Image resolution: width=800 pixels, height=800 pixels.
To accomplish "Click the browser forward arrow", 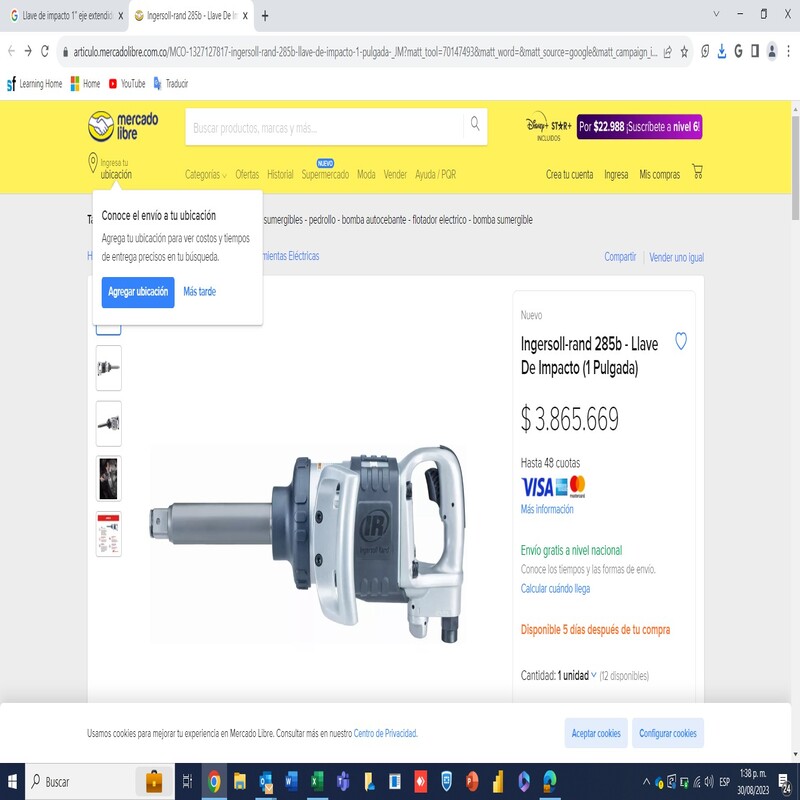I will pyautogui.click(x=28, y=51).
